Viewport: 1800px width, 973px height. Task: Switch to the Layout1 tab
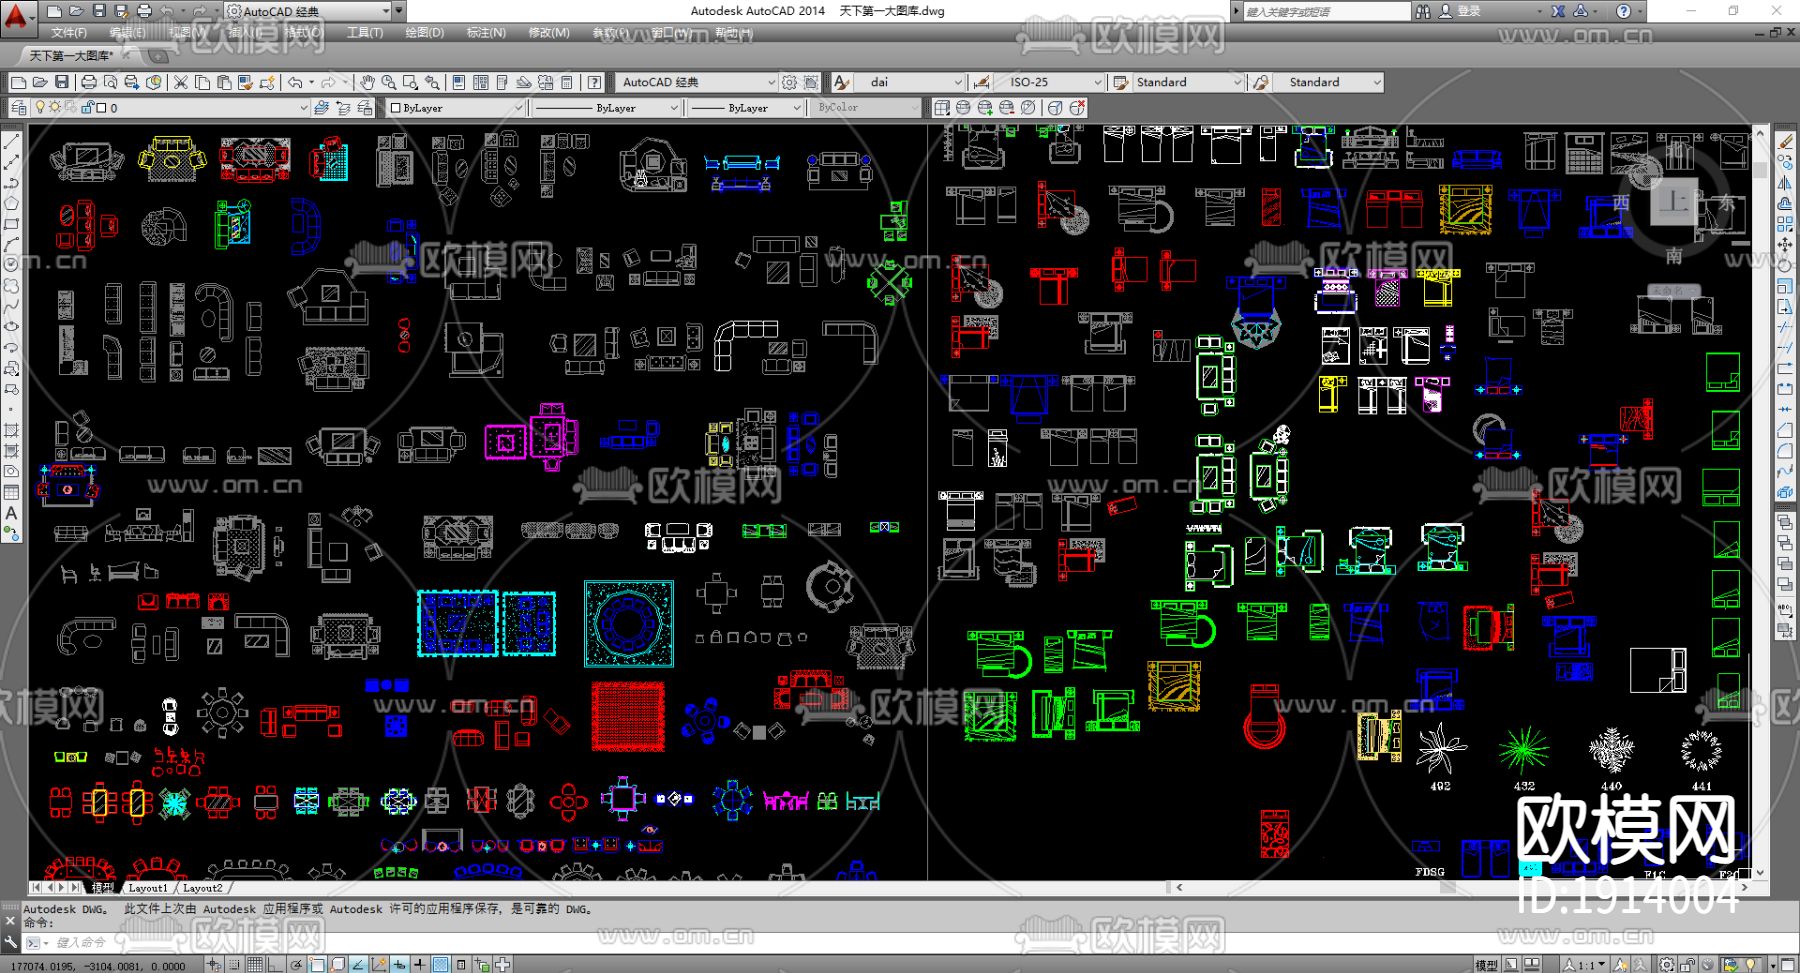pyautogui.click(x=148, y=888)
